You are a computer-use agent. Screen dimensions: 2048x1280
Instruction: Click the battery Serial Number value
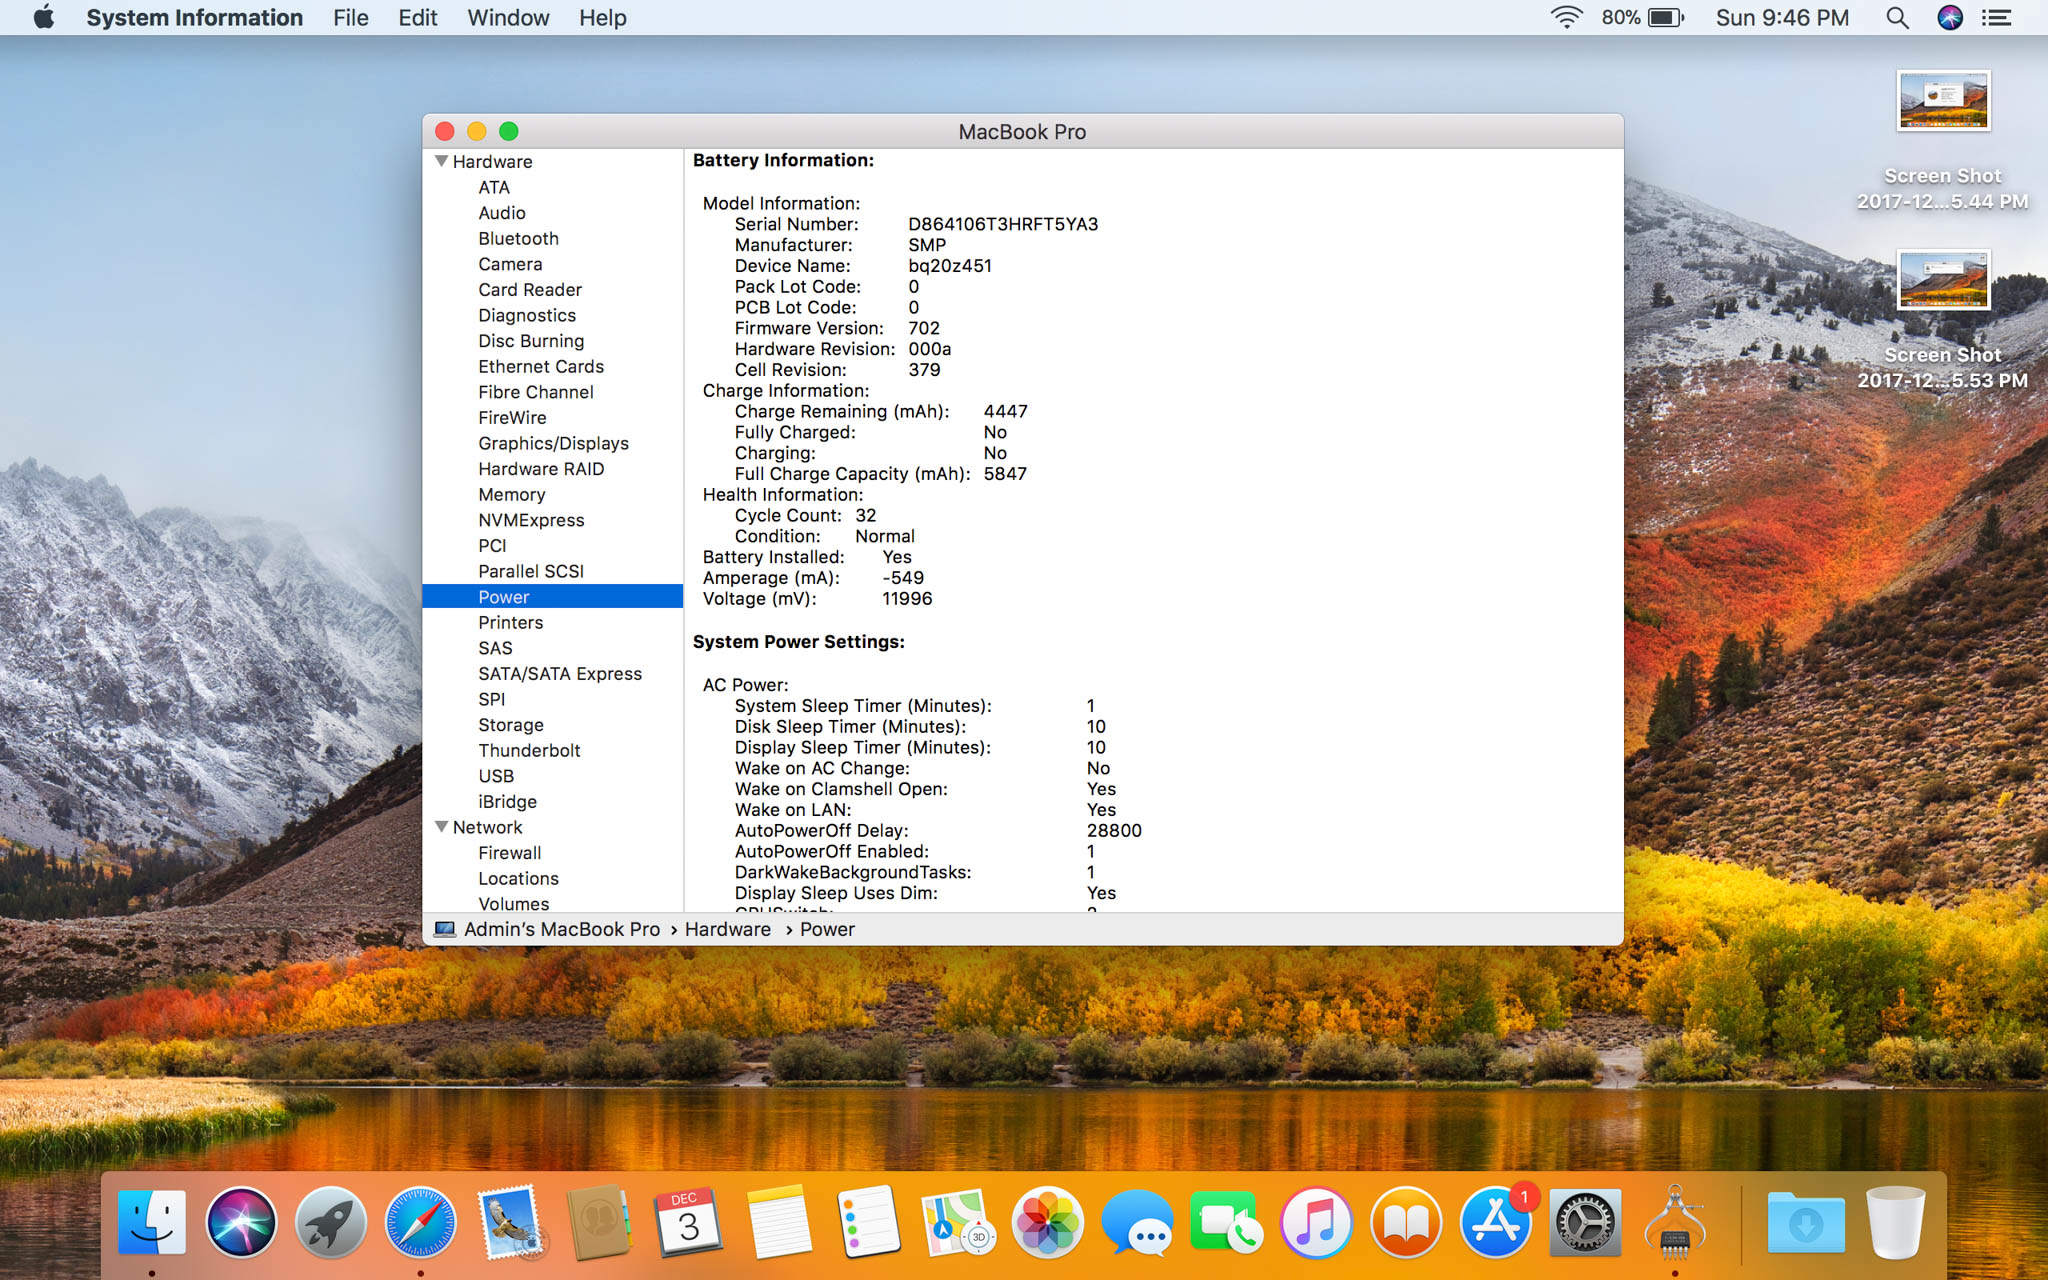tap(1003, 224)
